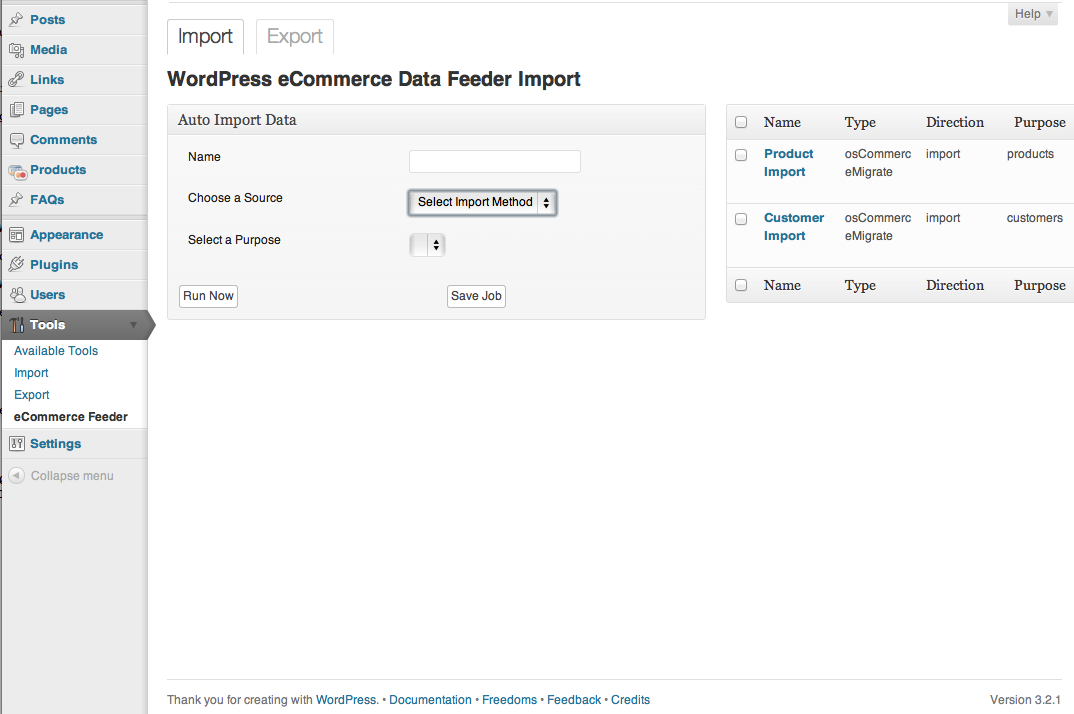Click the 'customers' purpose cell
The height and width of the screenshot is (714, 1074).
coord(1034,218)
